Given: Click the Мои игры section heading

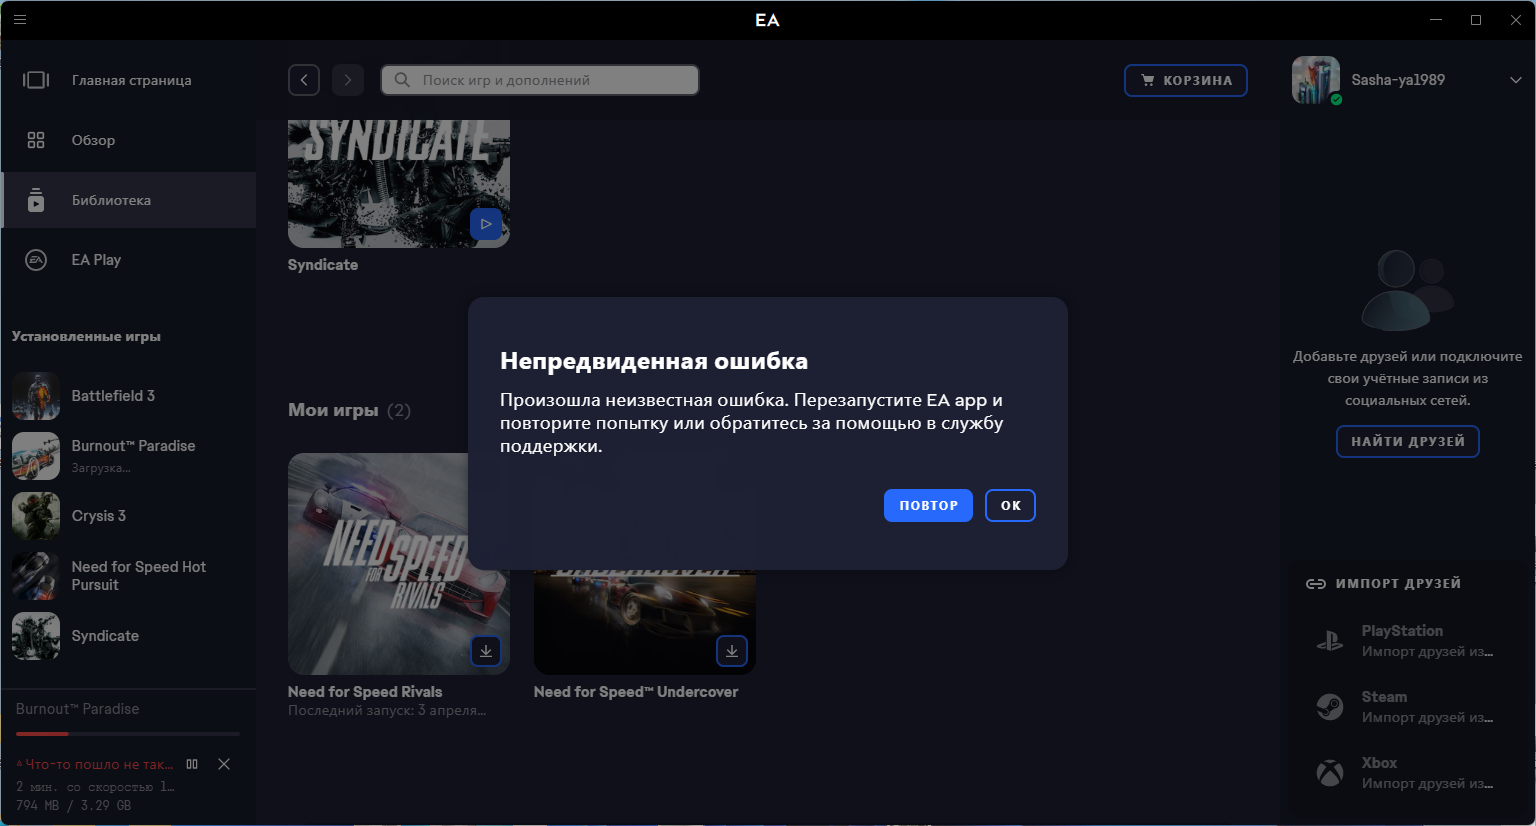Looking at the screenshot, I should tap(333, 410).
